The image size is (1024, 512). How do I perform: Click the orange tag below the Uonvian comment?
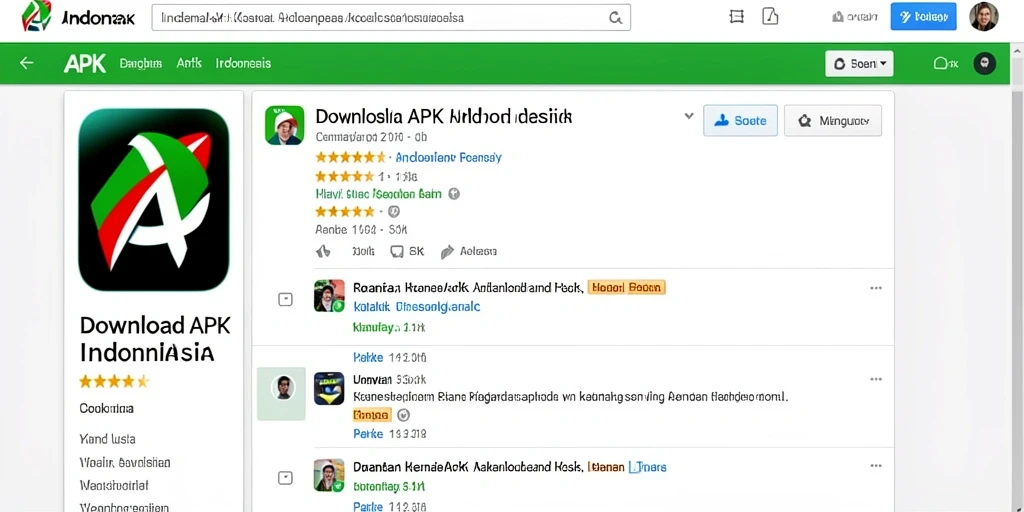(372, 415)
